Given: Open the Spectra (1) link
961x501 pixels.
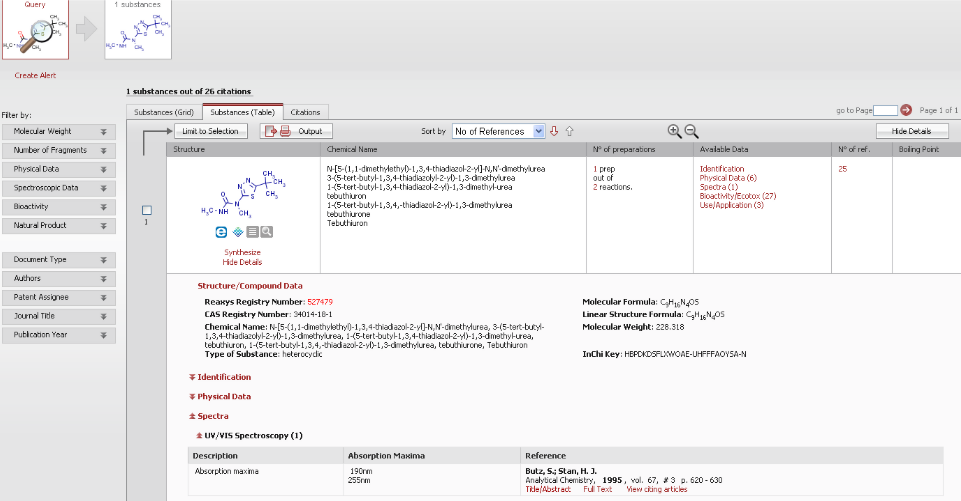Looking at the screenshot, I should [719, 187].
